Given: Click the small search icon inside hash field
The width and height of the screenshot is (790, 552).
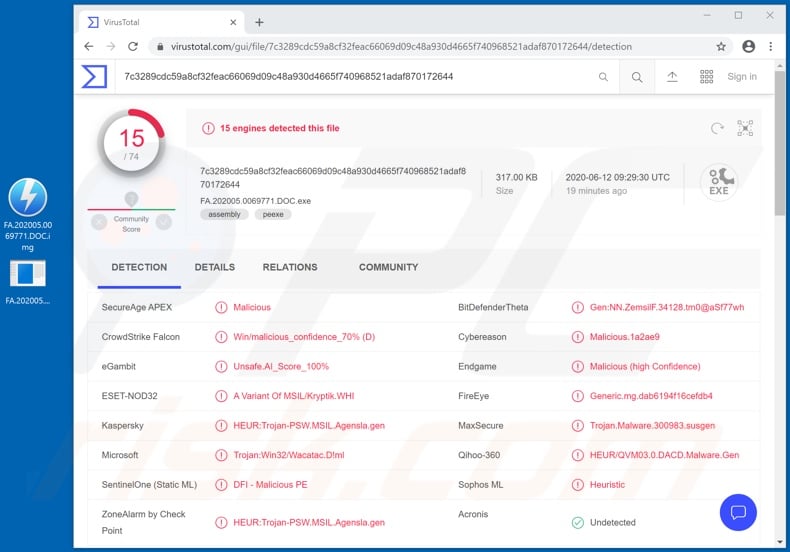Looking at the screenshot, I should pyautogui.click(x=603, y=77).
